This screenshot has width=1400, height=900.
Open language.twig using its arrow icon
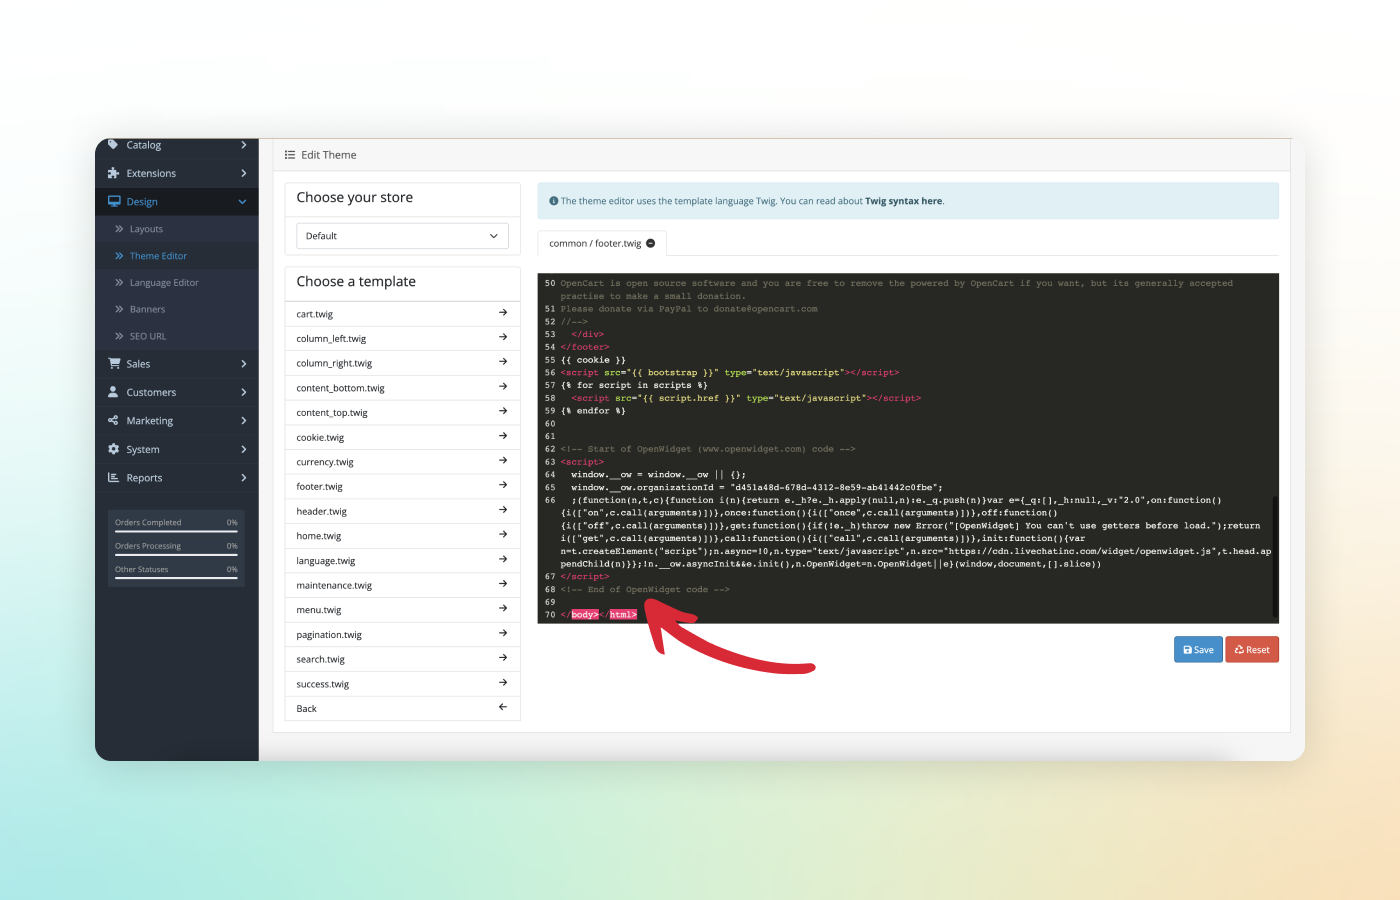click(503, 560)
